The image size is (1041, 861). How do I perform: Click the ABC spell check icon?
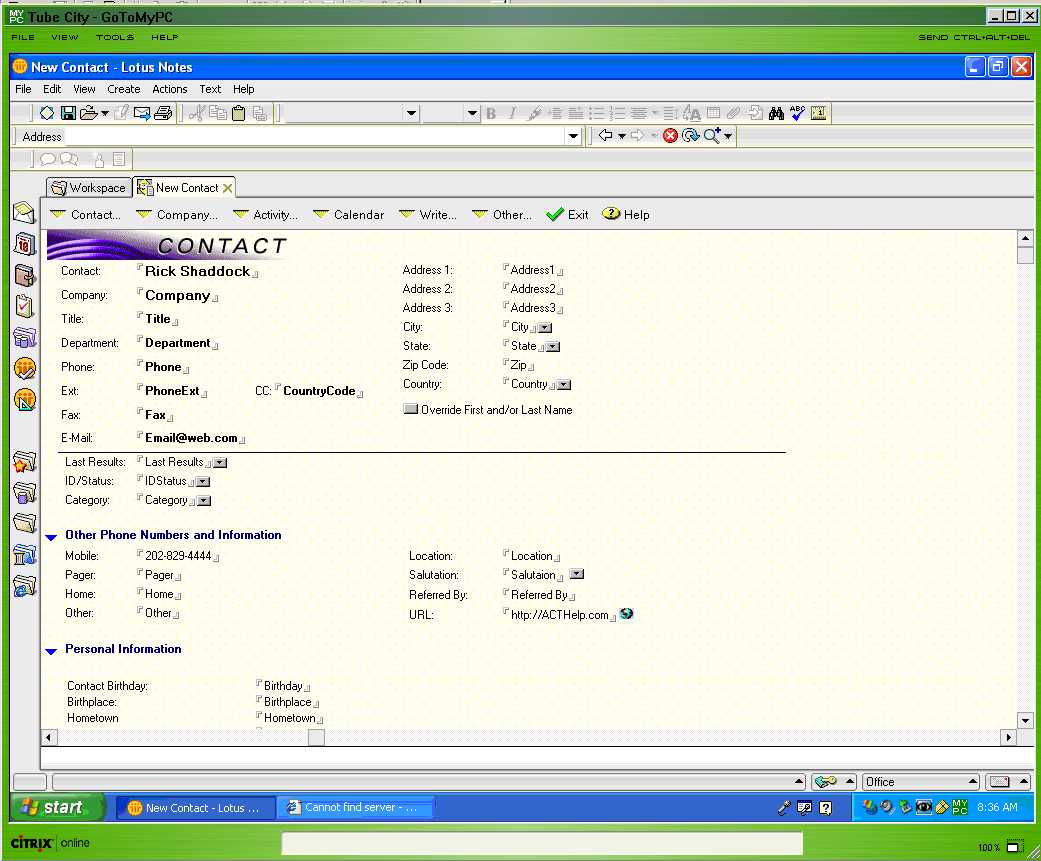pyautogui.click(x=797, y=114)
